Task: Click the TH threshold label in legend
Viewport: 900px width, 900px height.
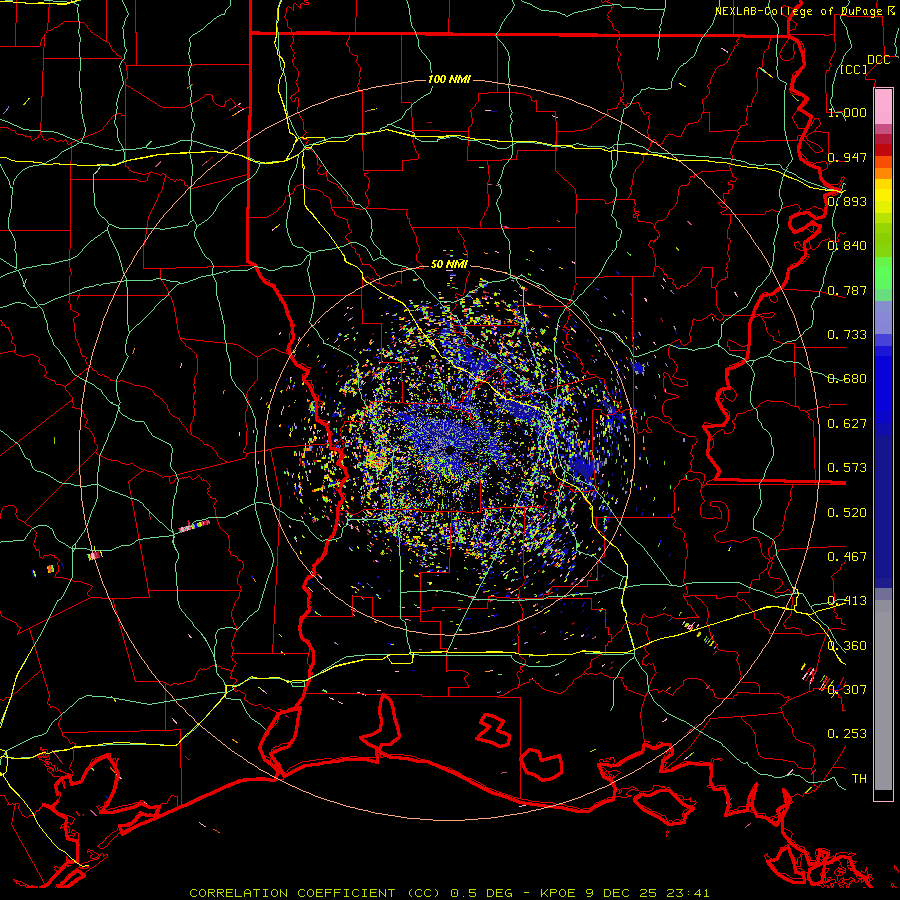Action: [859, 779]
